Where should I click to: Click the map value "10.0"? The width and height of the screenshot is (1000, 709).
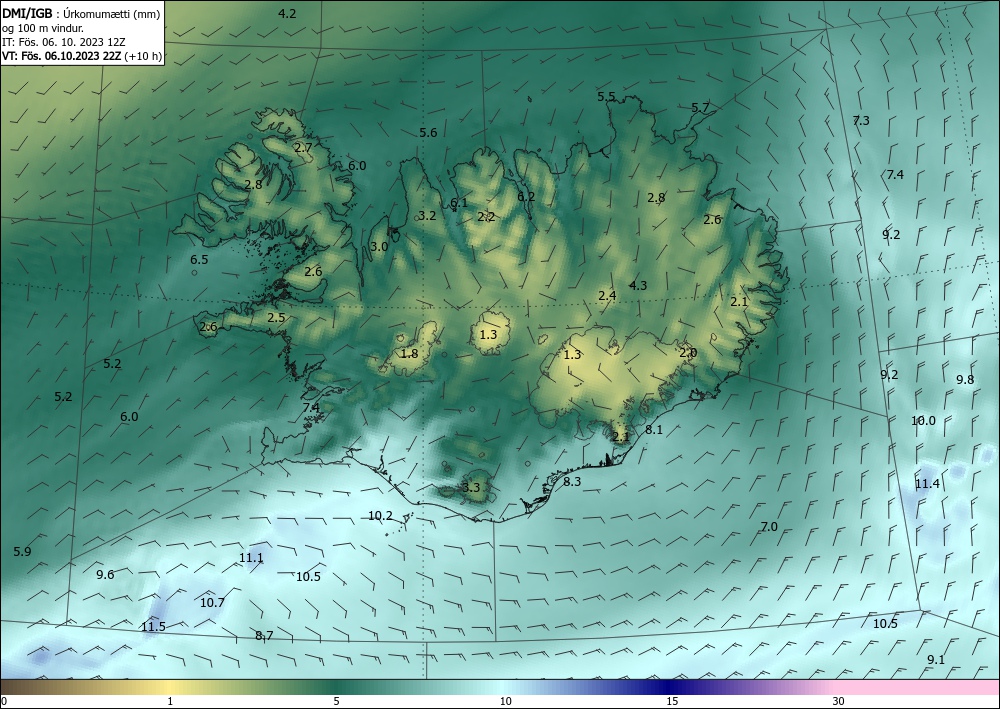click(923, 421)
